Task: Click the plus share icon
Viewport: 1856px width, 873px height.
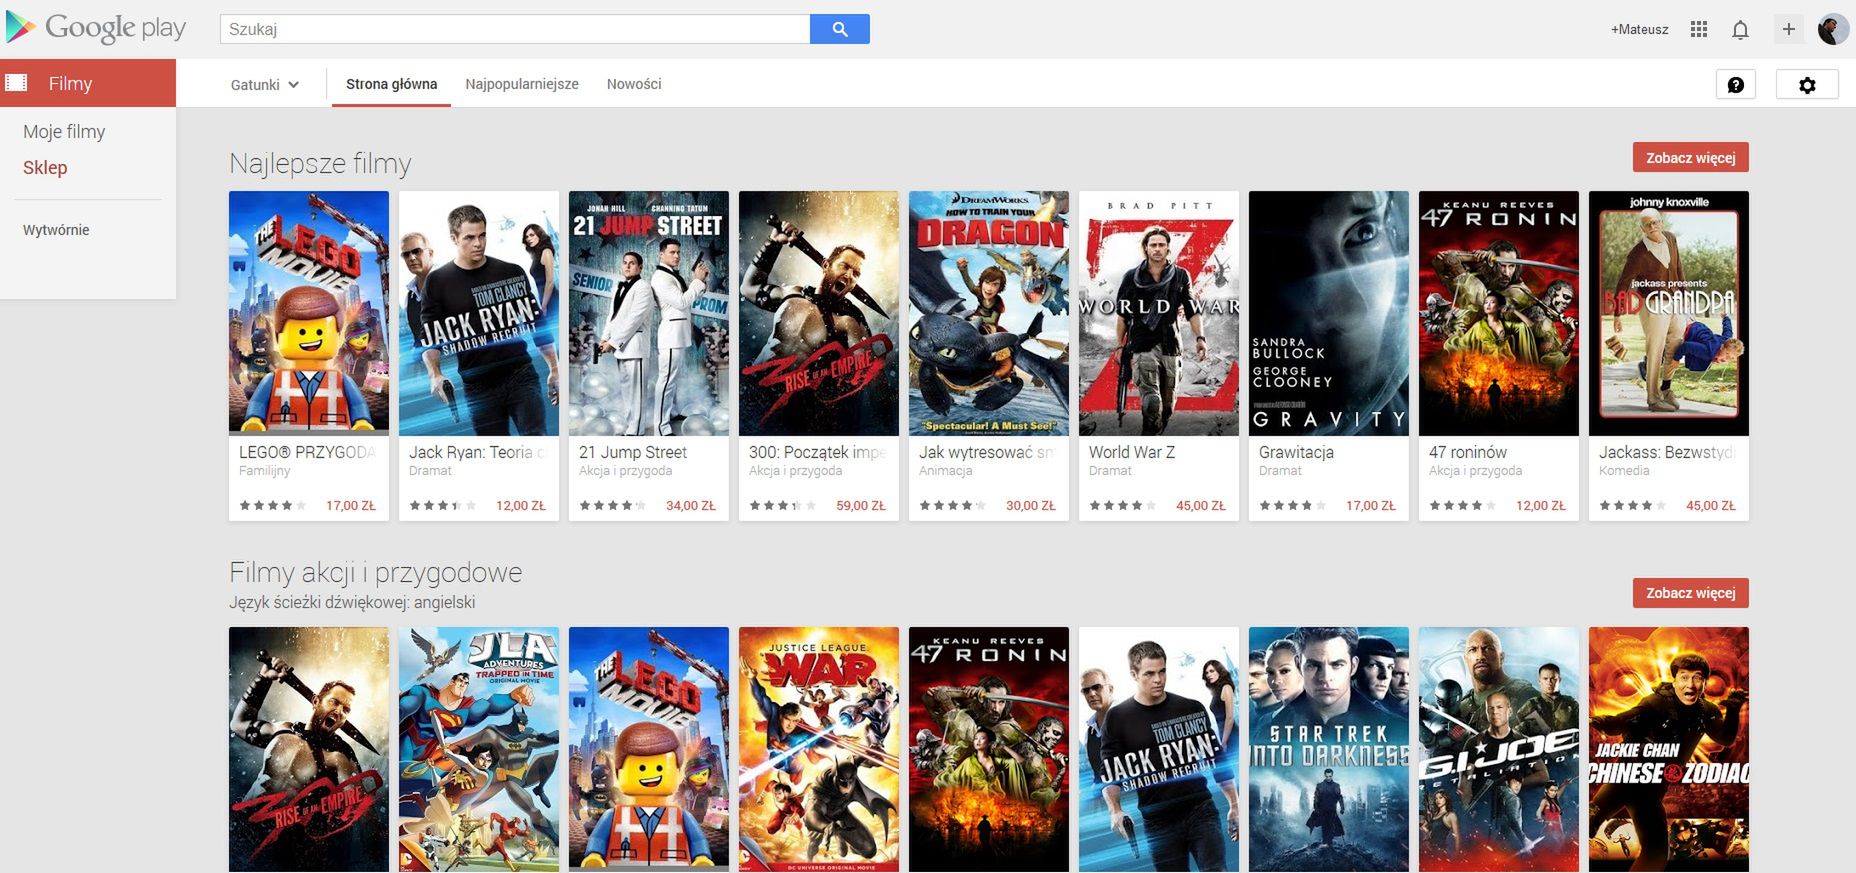Action: [1789, 29]
